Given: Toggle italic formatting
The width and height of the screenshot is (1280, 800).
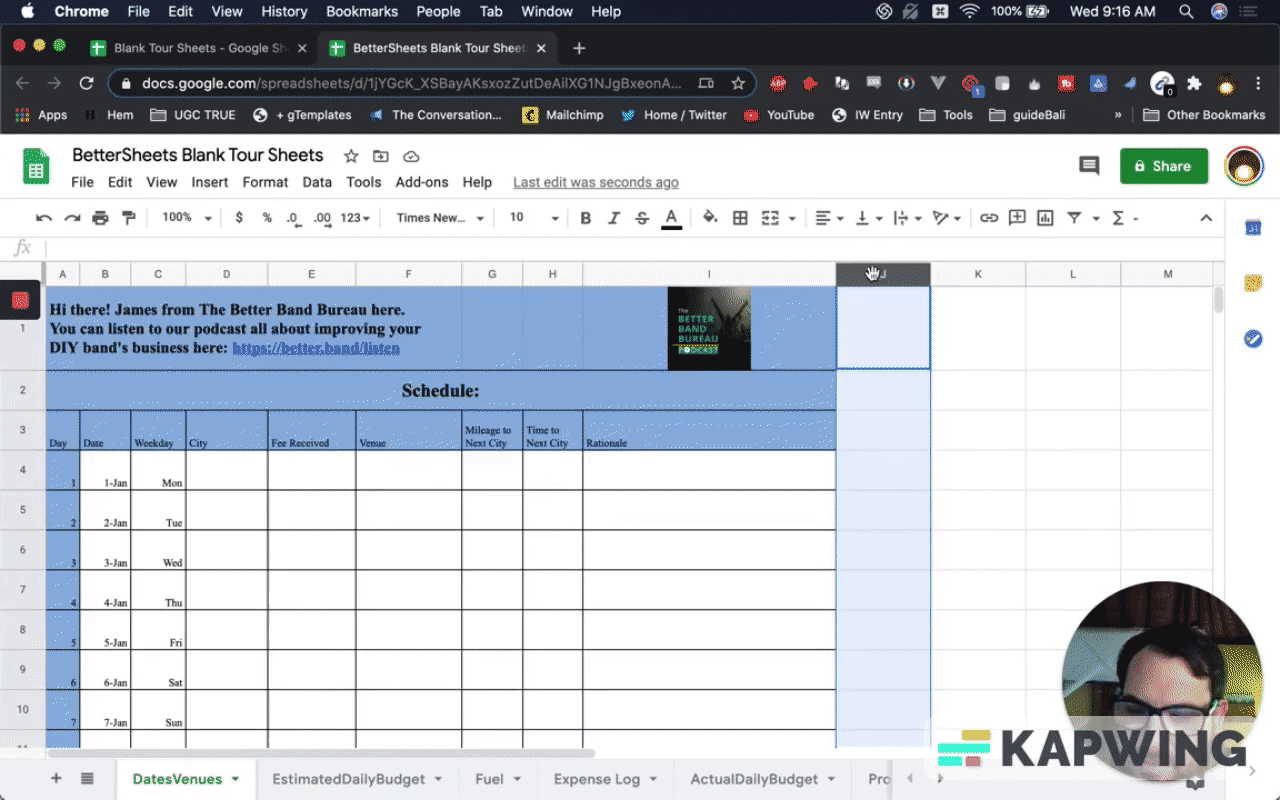Looking at the screenshot, I should tap(614, 218).
